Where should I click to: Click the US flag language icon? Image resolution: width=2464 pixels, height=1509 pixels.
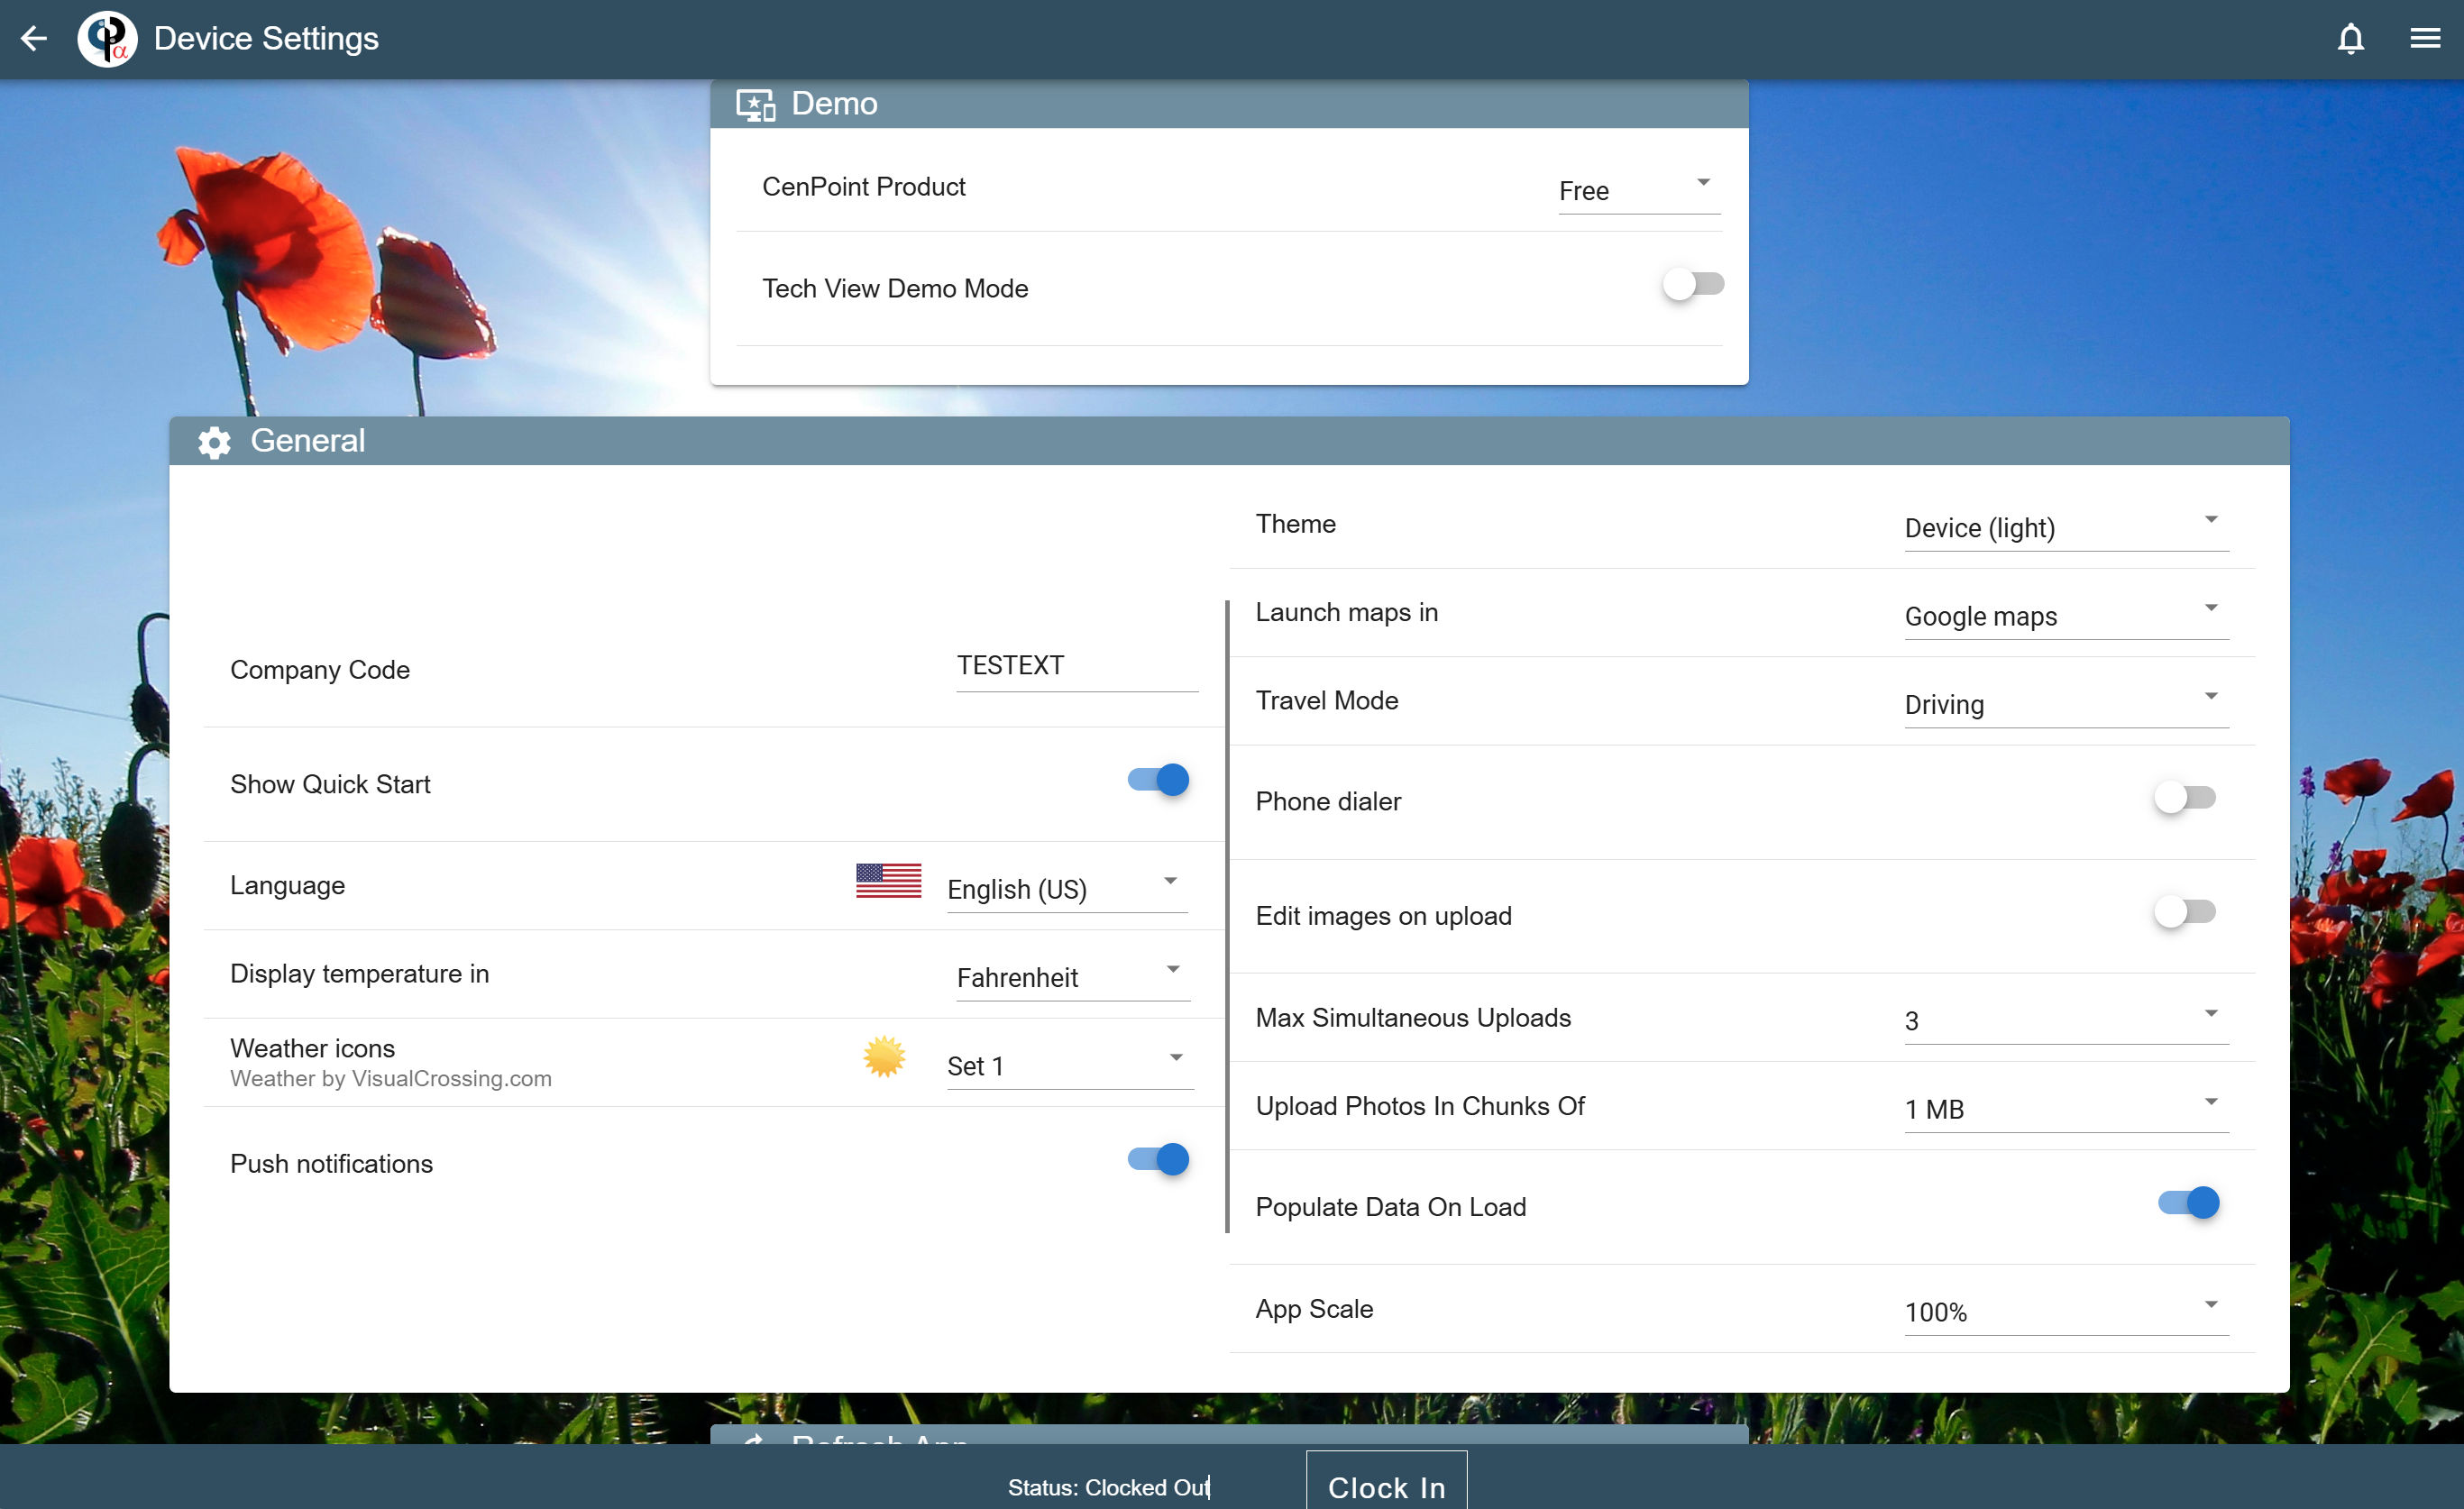coord(888,881)
